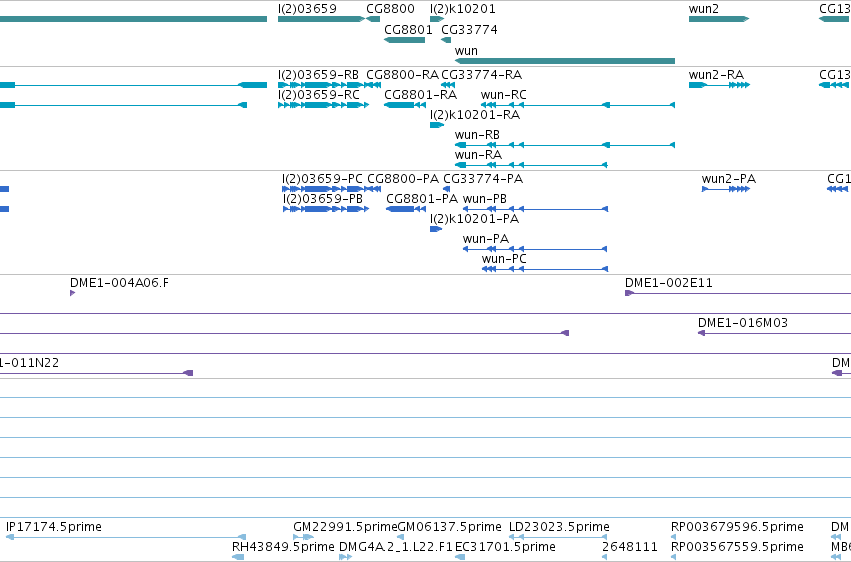Click the CG8801-RA transcript label
851x562 pixels.
click(x=421, y=94)
